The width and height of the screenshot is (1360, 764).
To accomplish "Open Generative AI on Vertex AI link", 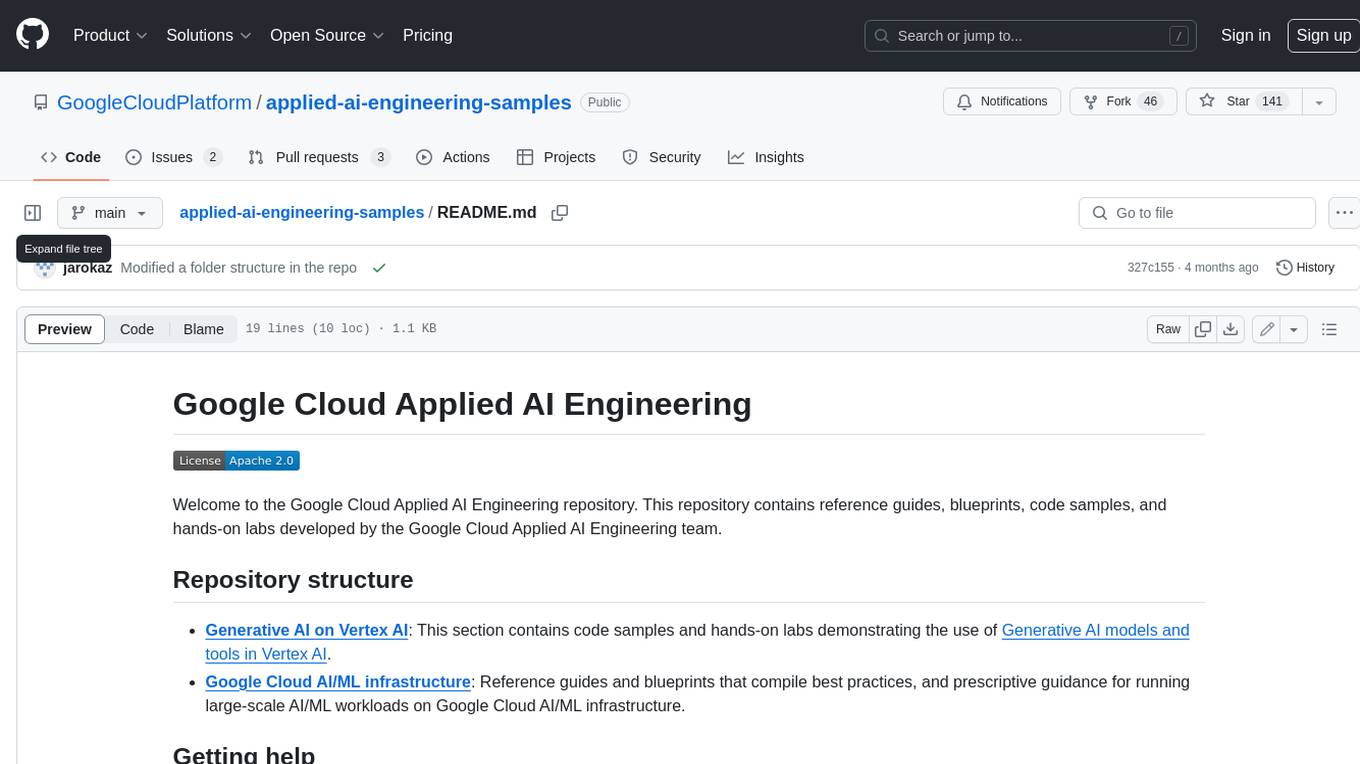I will point(306,630).
